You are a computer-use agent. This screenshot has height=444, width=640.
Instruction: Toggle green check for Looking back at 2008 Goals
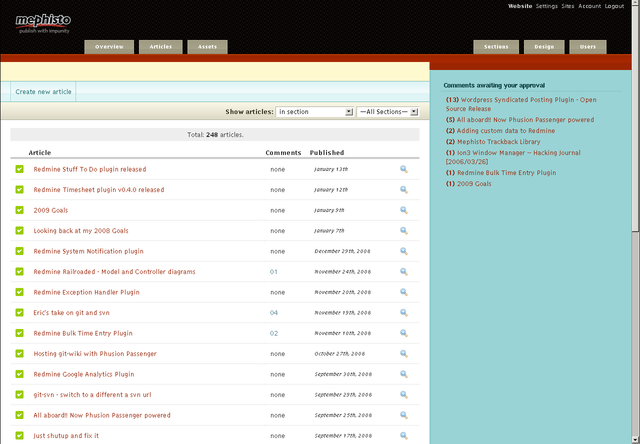click(20, 231)
